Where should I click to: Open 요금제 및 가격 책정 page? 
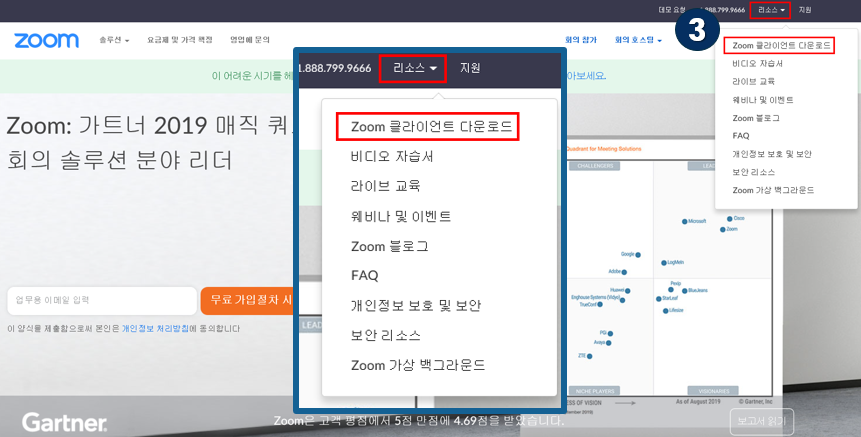coord(180,40)
